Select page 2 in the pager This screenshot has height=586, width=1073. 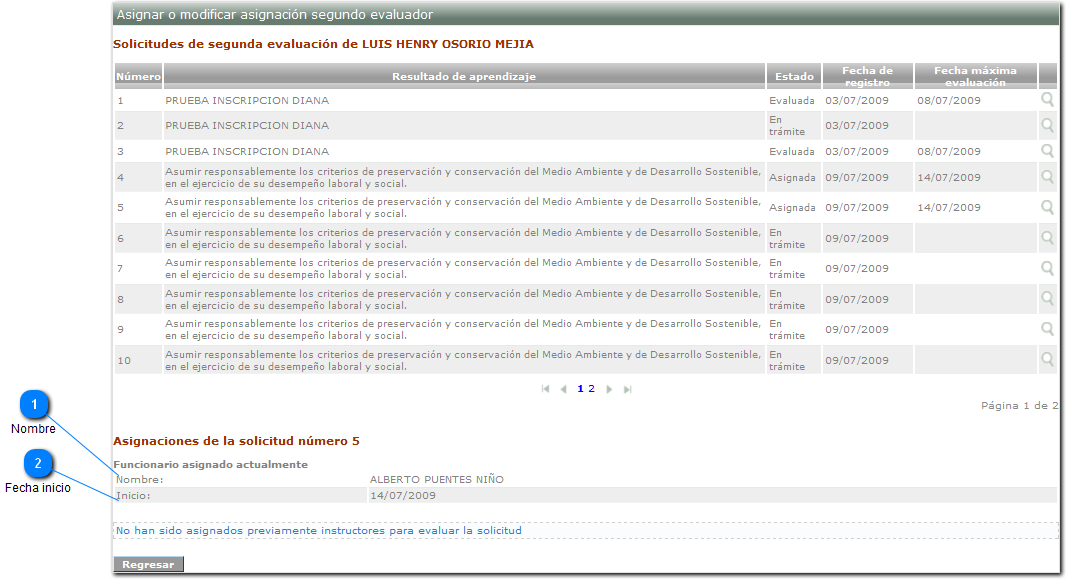click(x=592, y=389)
